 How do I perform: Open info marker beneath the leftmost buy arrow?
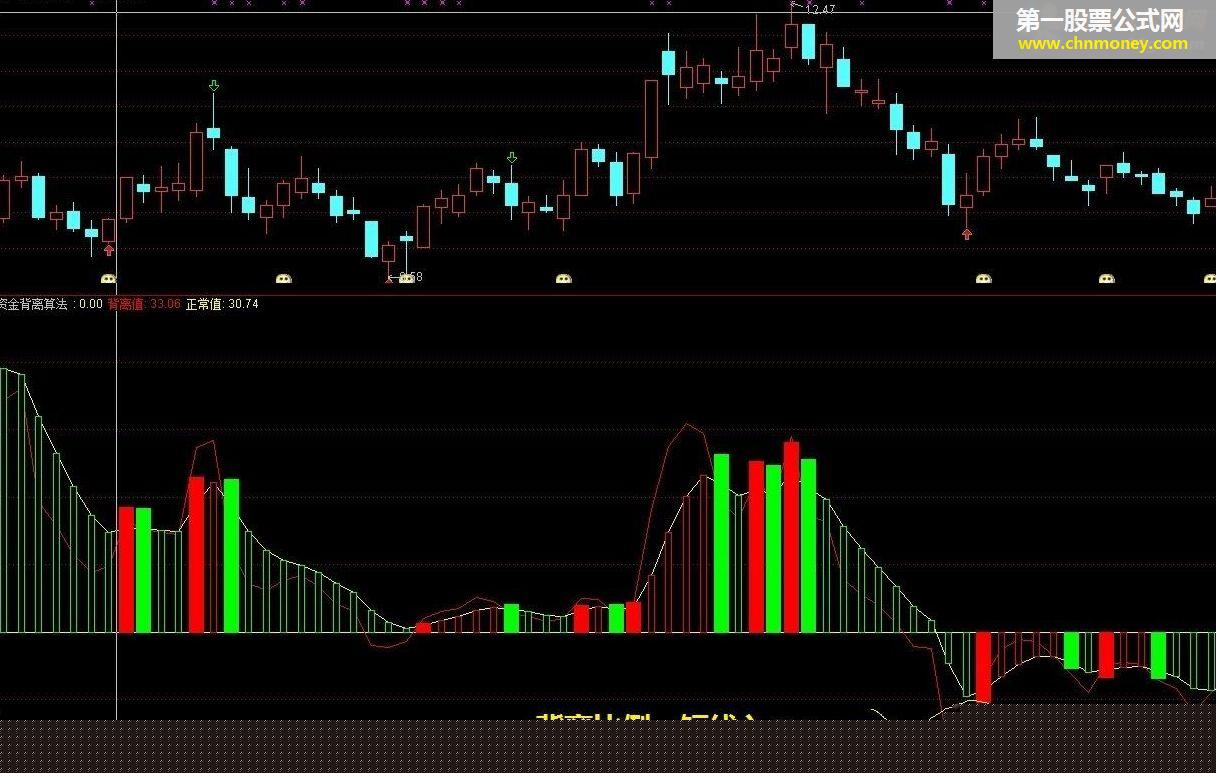click(x=109, y=278)
